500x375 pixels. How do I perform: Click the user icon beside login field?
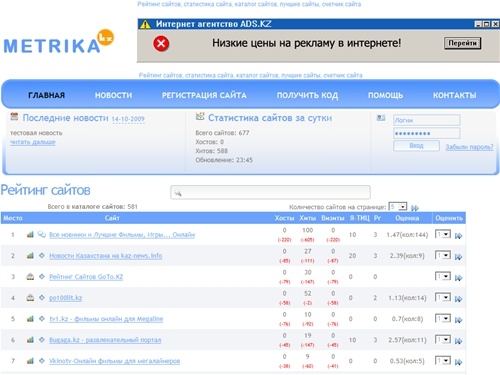[x=381, y=118]
